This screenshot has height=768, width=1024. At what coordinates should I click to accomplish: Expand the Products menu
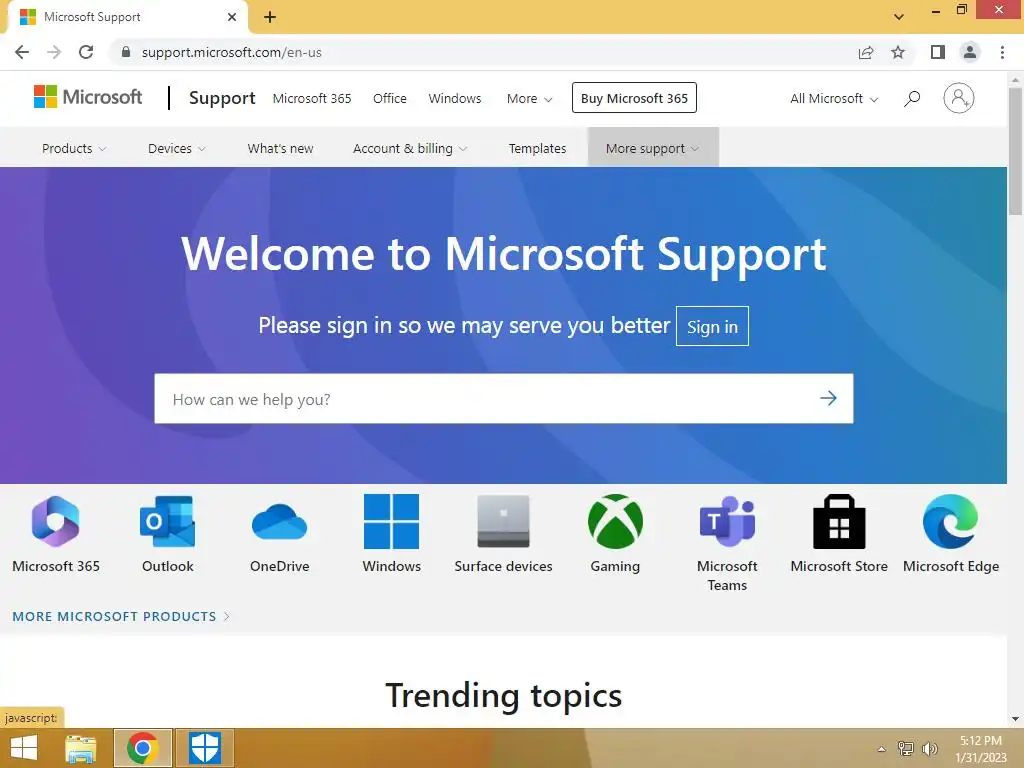point(74,148)
